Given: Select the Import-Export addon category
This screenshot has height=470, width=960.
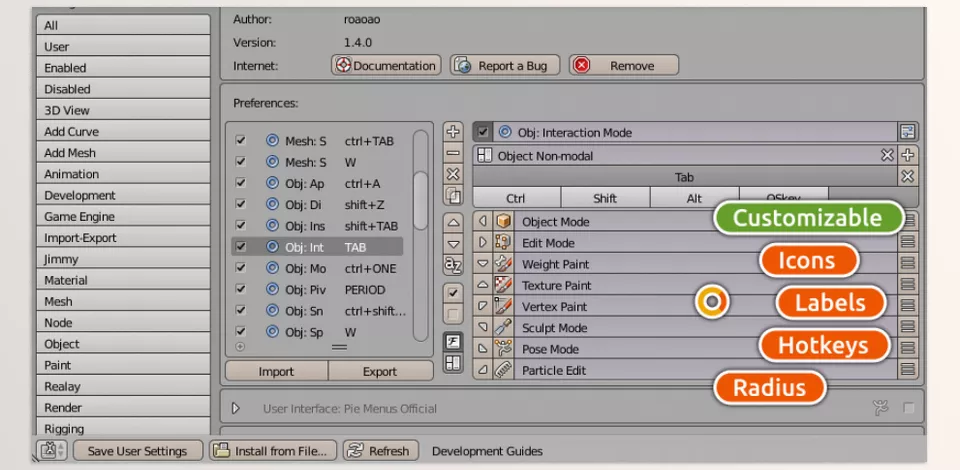Looking at the screenshot, I should click(x=123, y=237).
